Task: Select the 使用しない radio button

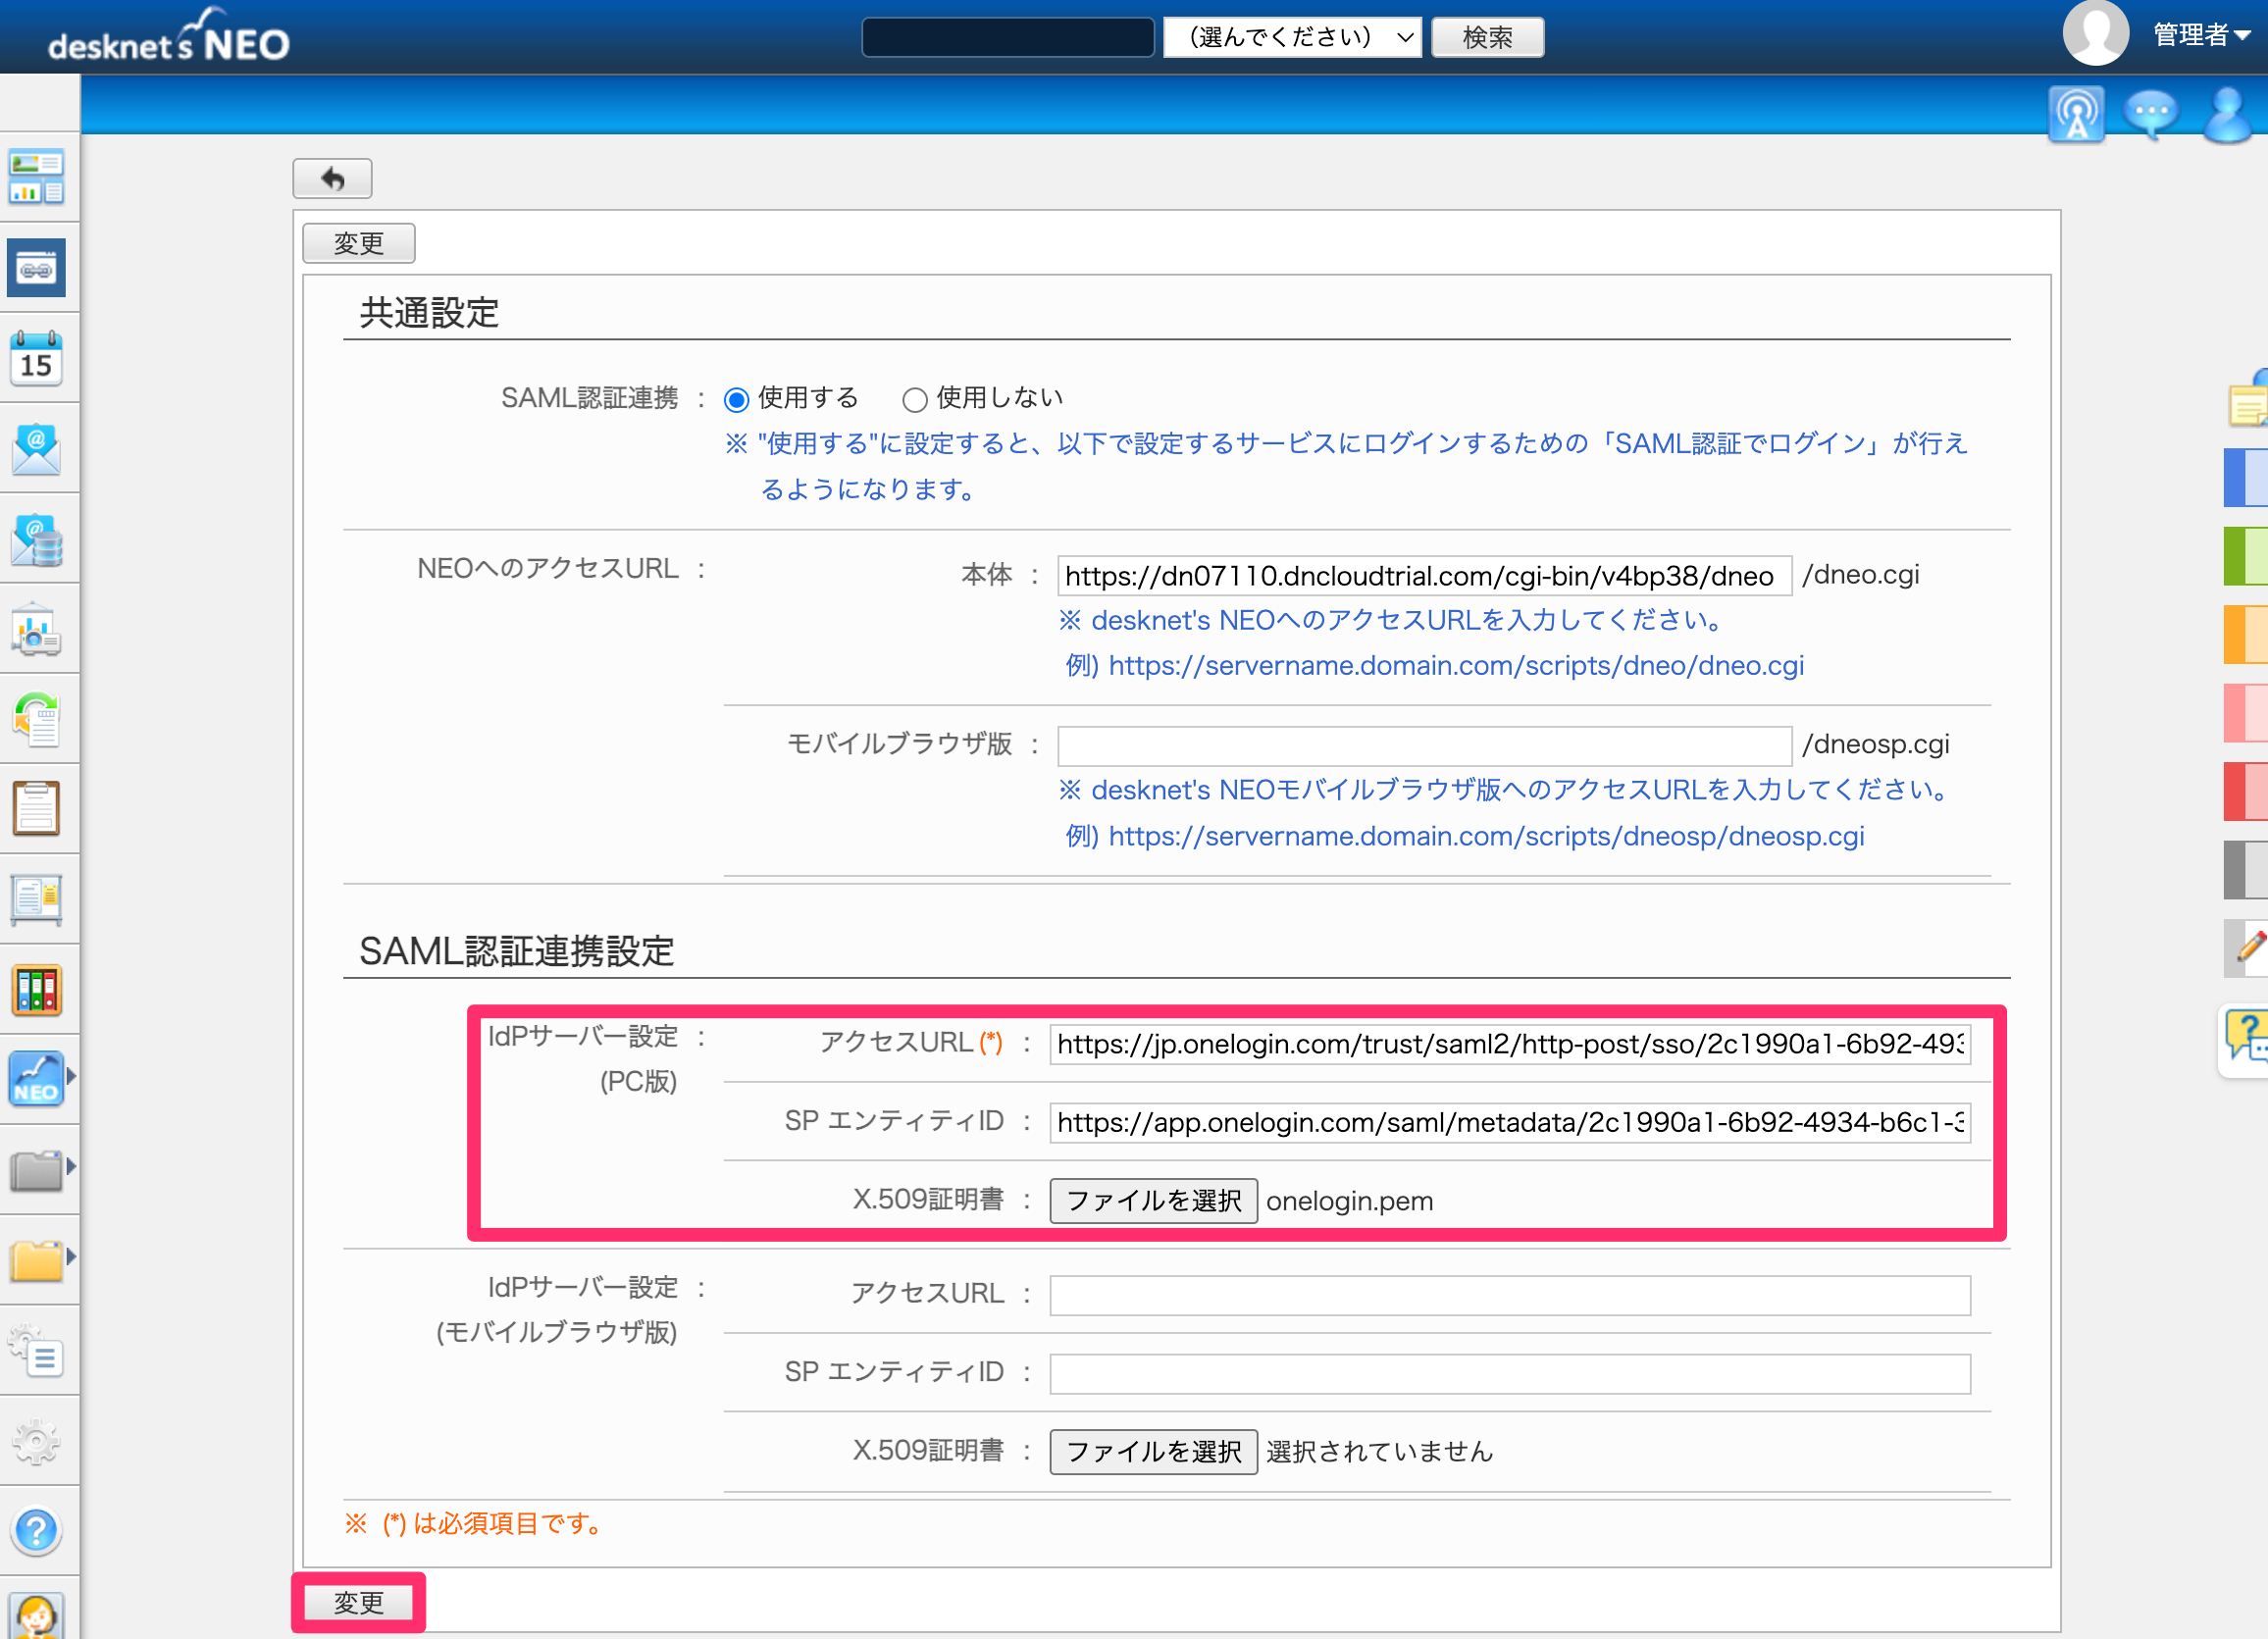Action: pos(914,400)
